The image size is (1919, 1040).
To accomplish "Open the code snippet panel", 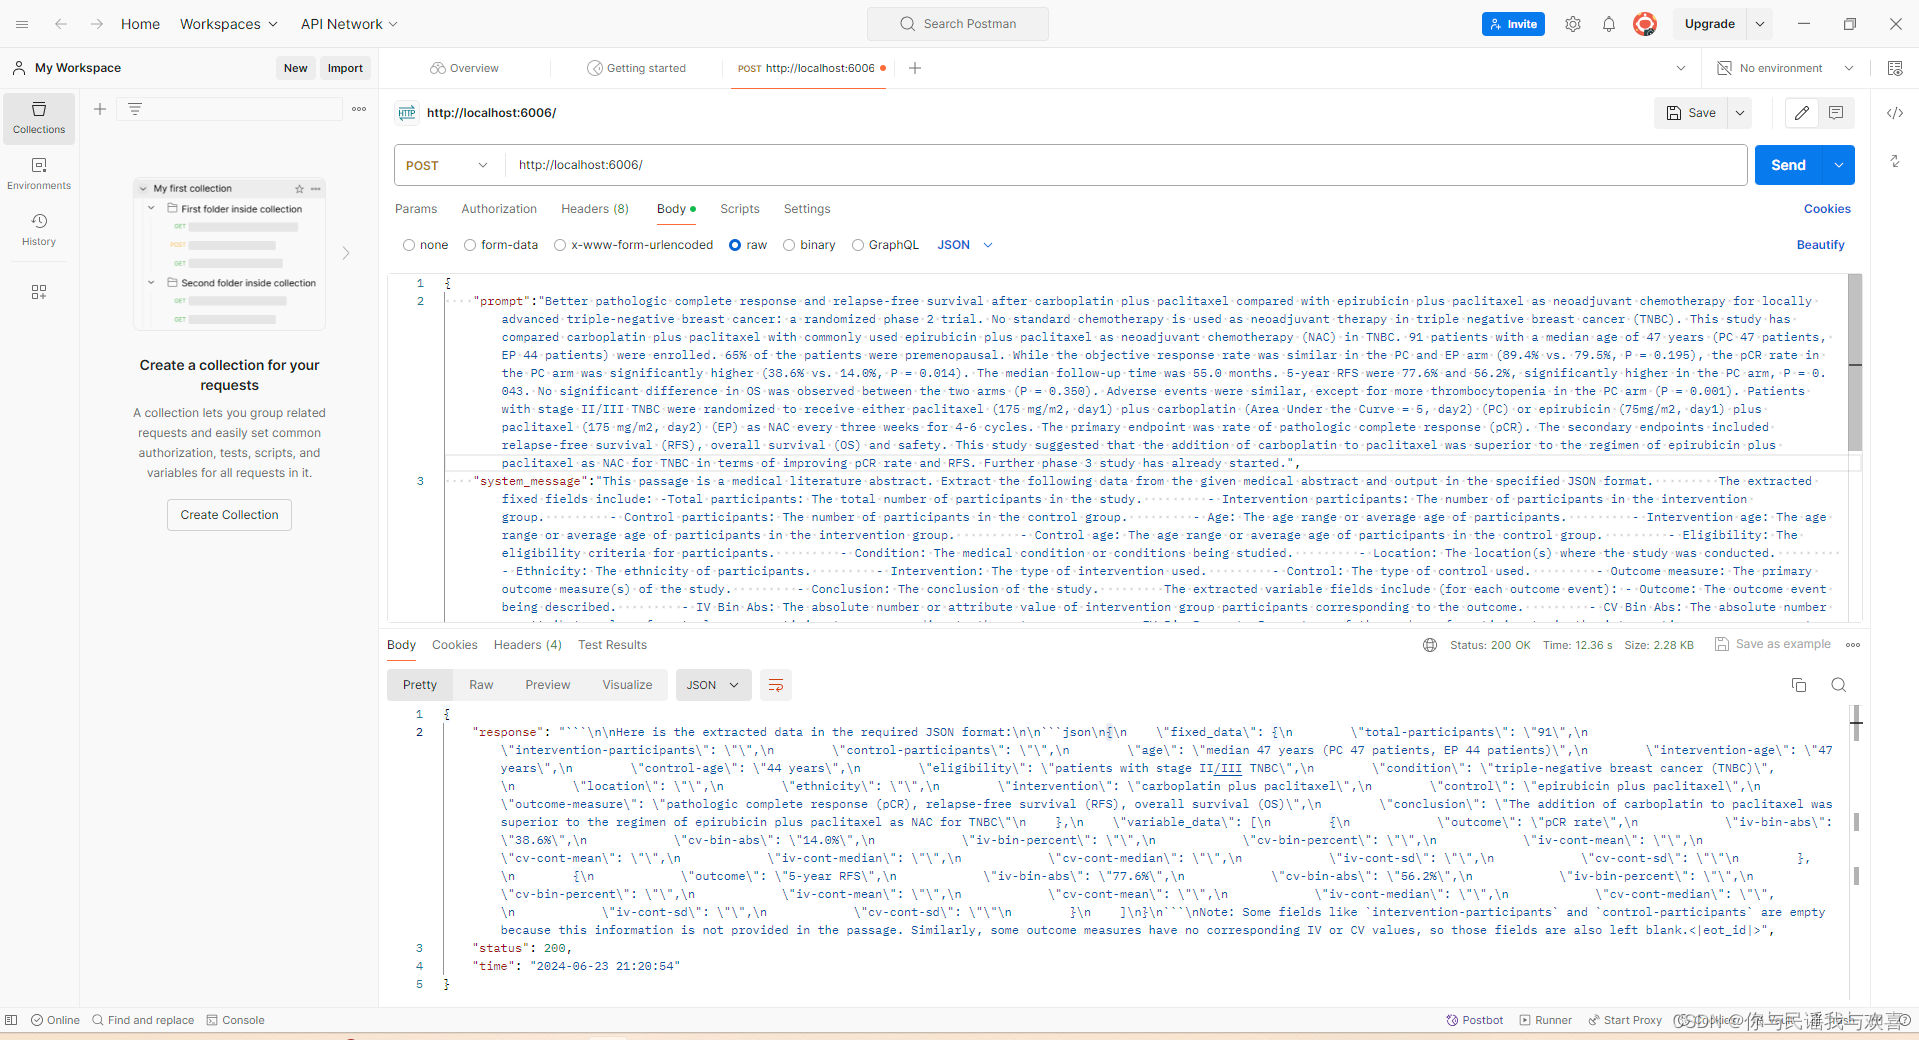I will (x=1895, y=113).
